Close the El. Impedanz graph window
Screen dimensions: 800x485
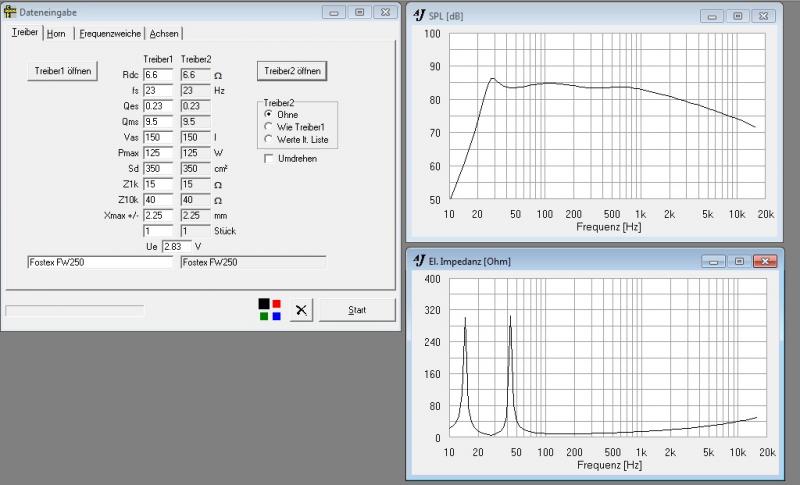tap(764, 261)
